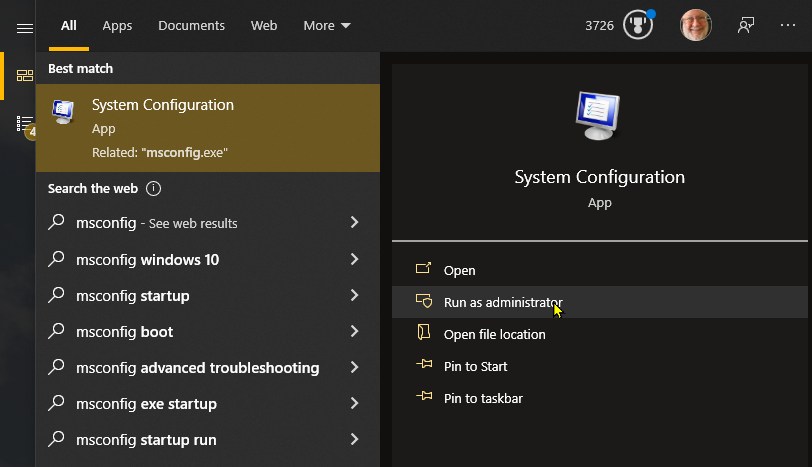Click the Open window icon
Viewport: 812px width, 467px height.
424,268
